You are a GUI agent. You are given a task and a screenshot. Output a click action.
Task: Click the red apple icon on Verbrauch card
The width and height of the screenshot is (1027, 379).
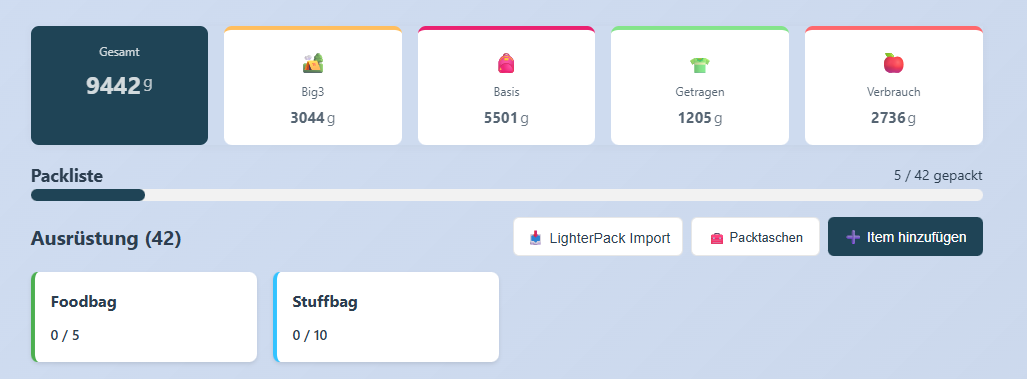pyautogui.click(x=893, y=63)
